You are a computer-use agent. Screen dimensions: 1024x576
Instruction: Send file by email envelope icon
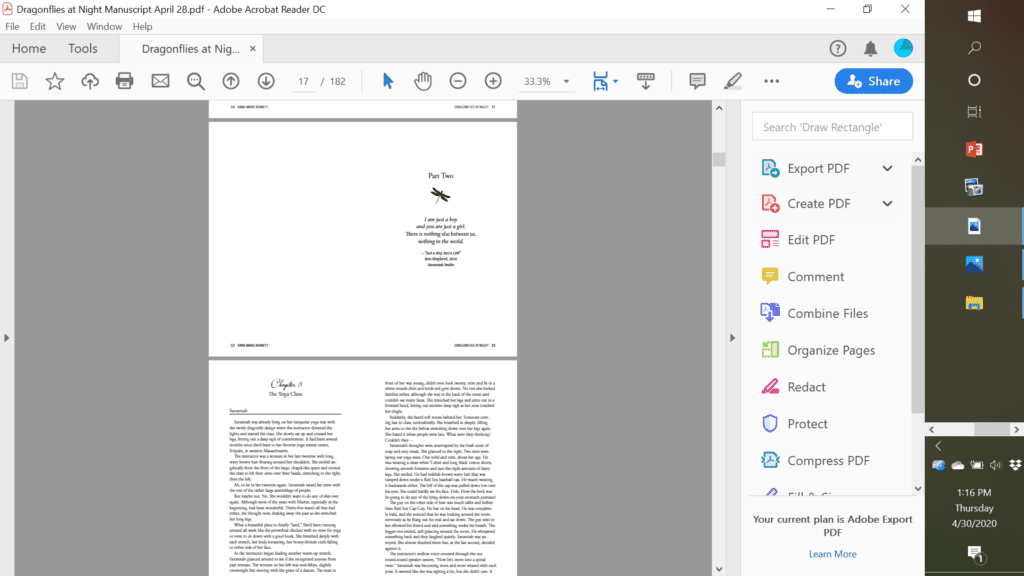click(x=160, y=81)
